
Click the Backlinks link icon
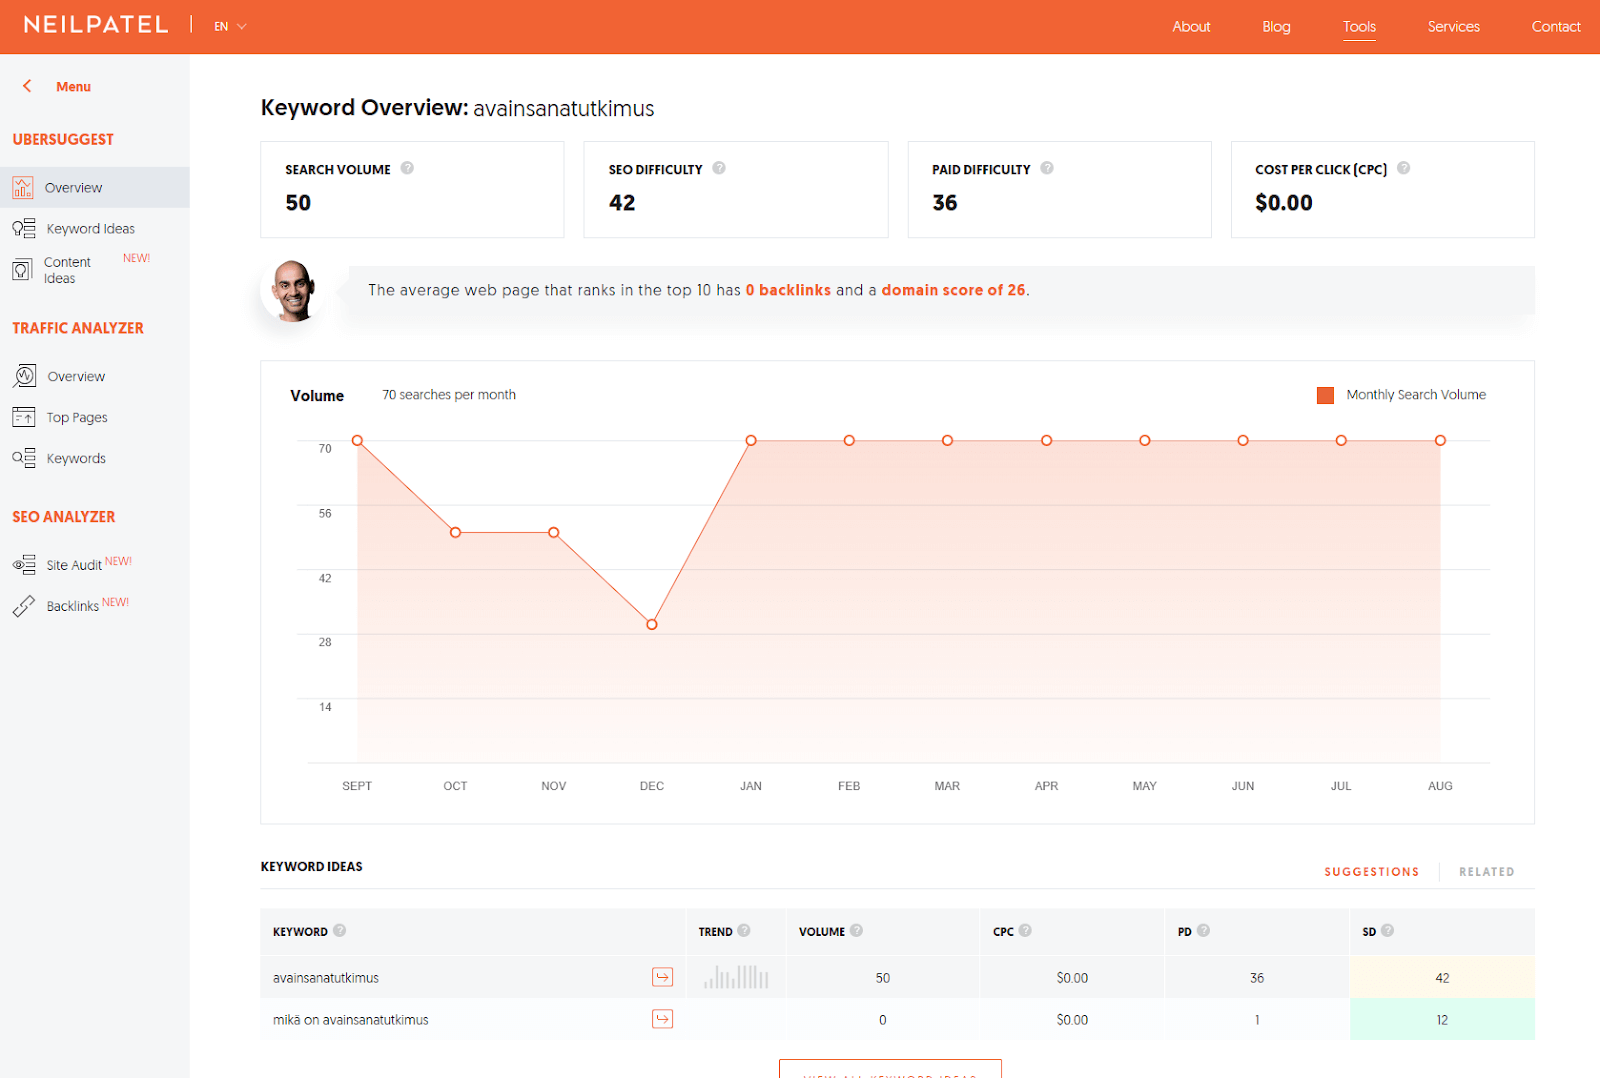click(24, 606)
